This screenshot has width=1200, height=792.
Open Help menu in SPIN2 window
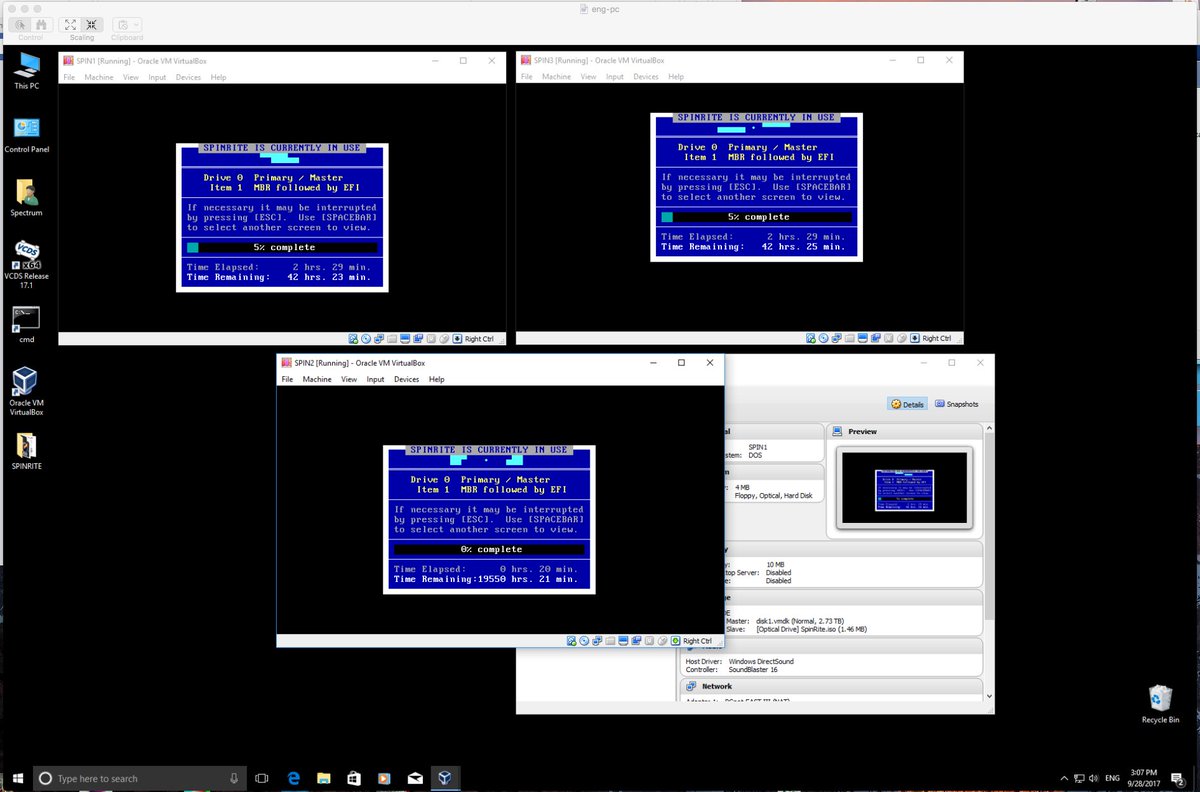436,379
